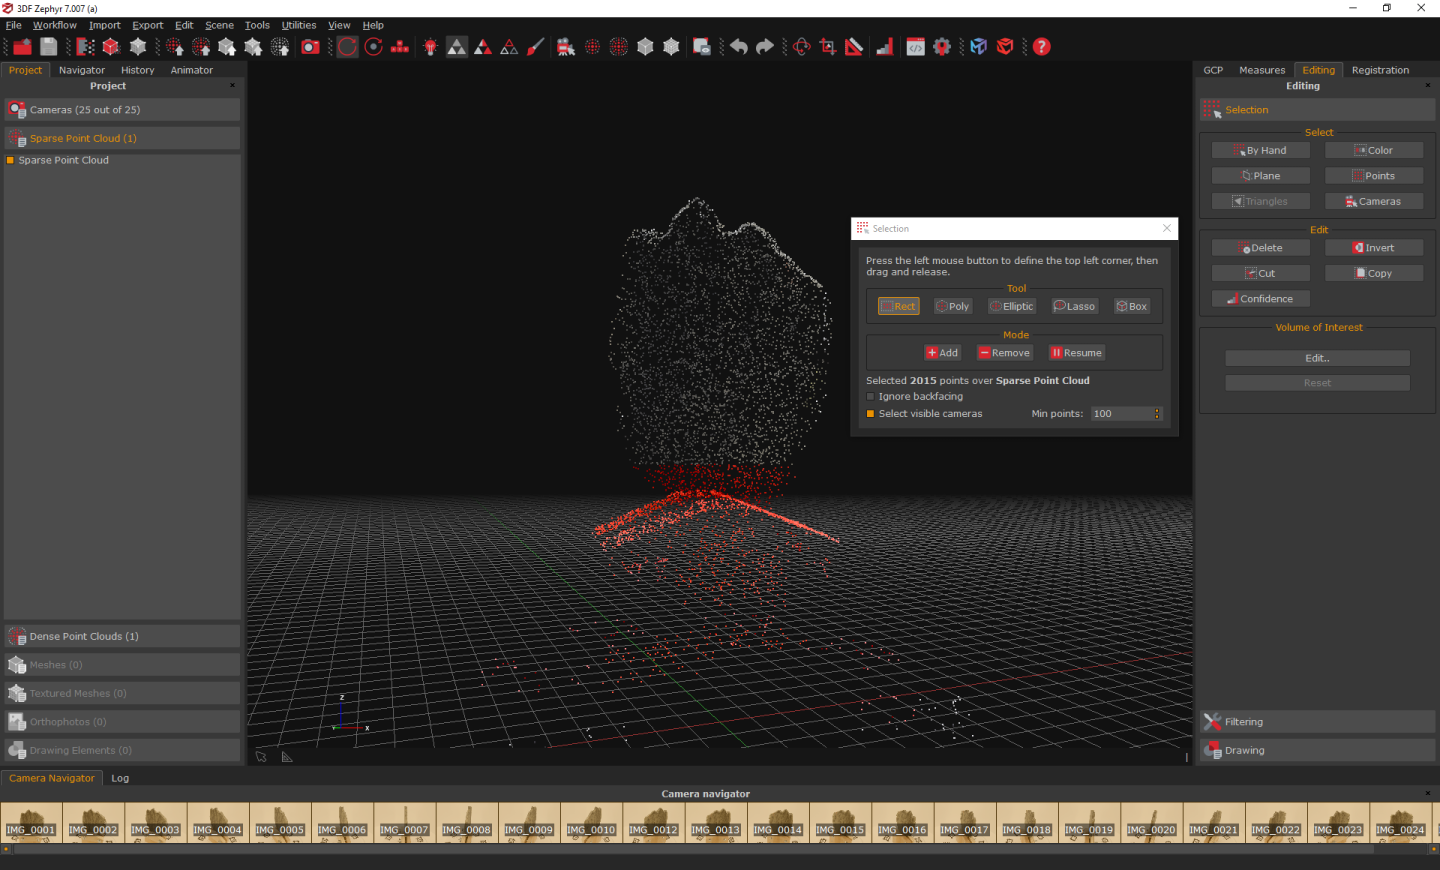Image resolution: width=1440 pixels, height=870 pixels.
Task: Expand the Orthophotos (0) section
Action: tap(122, 722)
